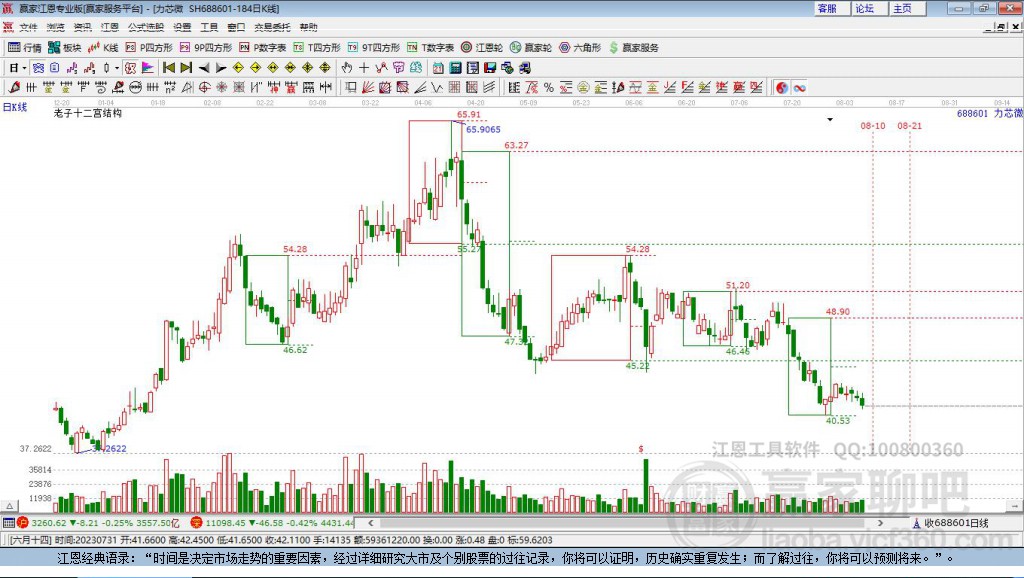Select the red circle crosshair tool
This screenshot has width=1024, height=578.
[x=204, y=88]
